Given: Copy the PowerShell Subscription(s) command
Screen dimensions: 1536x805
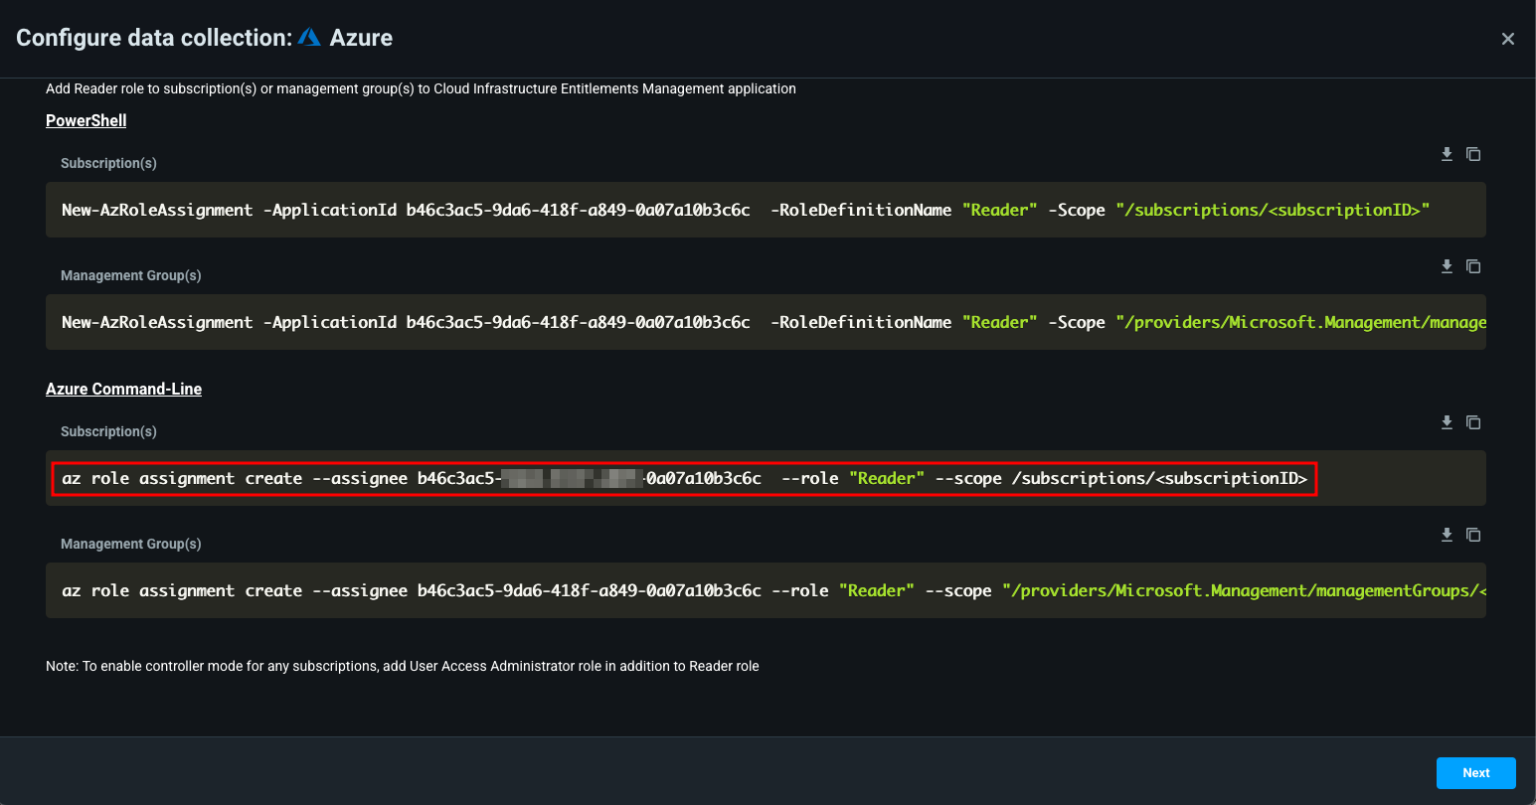Looking at the screenshot, I should pyautogui.click(x=1473, y=154).
